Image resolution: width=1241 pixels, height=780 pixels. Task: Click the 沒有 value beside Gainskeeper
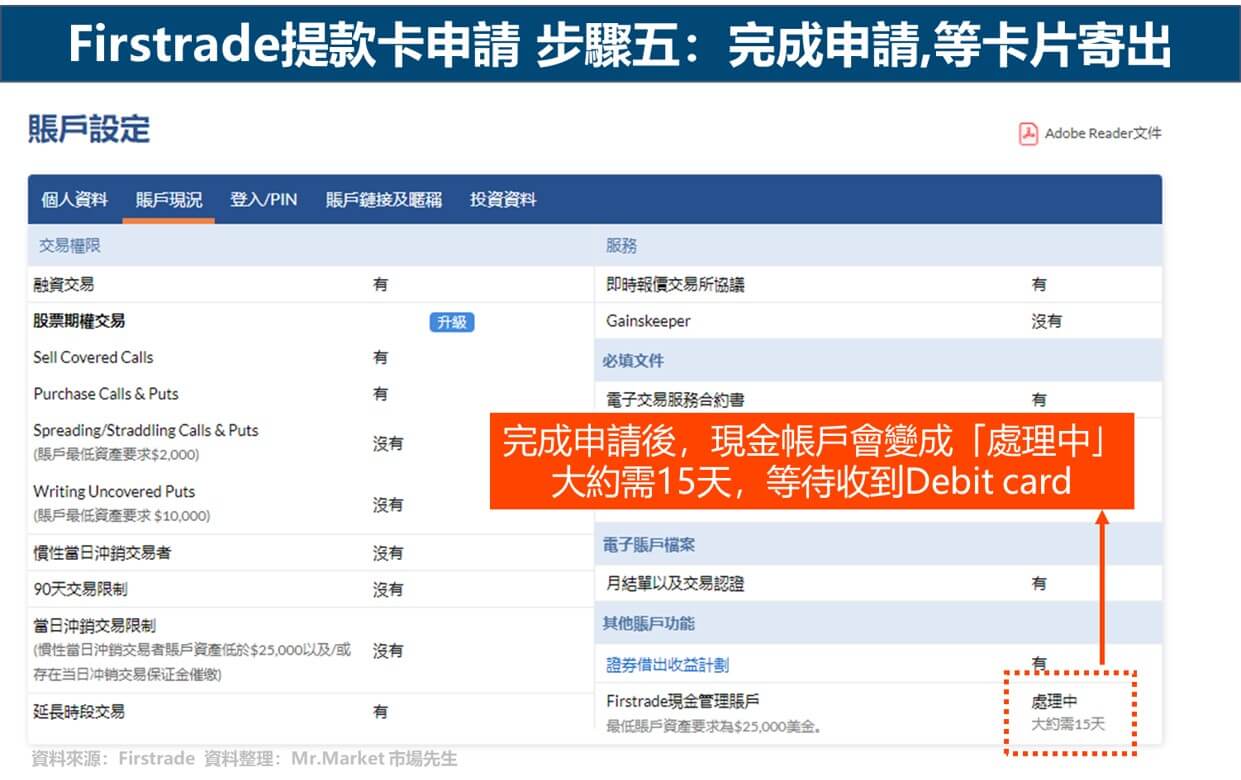click(1047, 321)
